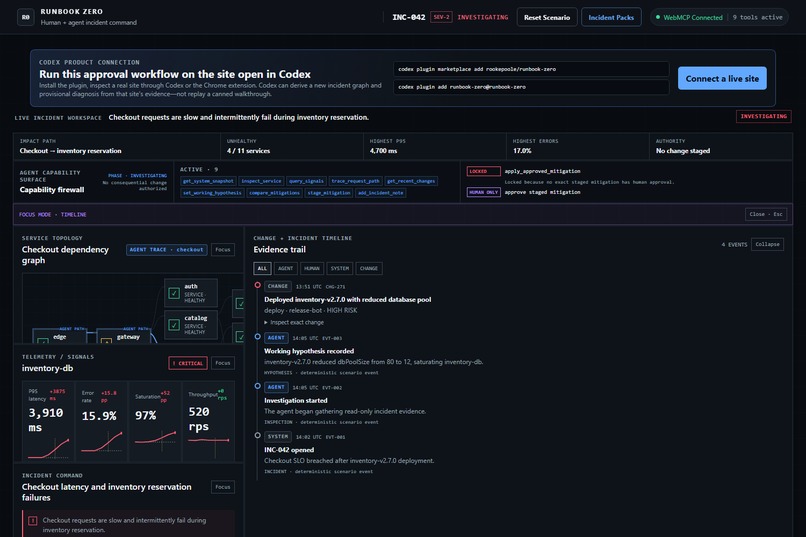This screenshot has height=537, width=806.
Task: Click the HUMAN ONLY badge
Action: pyautogui.click(x=483, y=192)
